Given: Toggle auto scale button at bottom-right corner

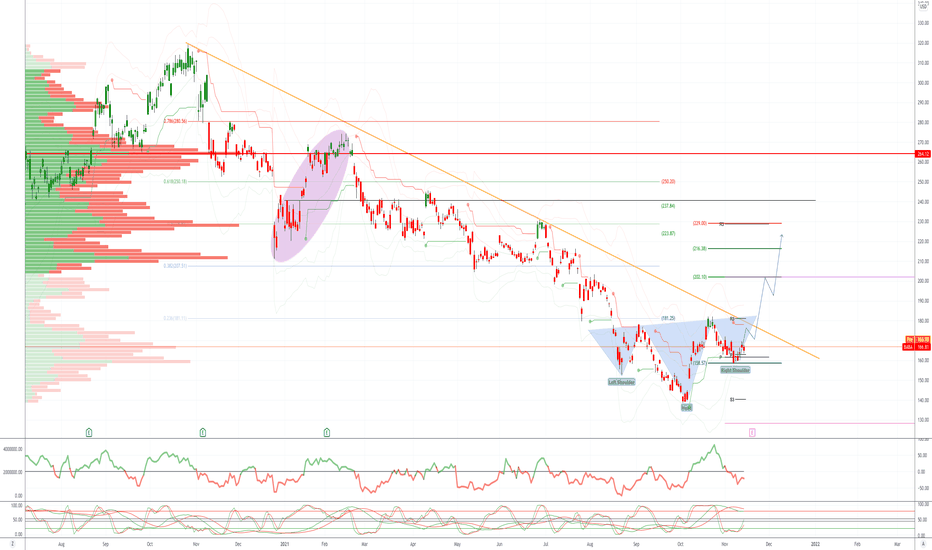Looking at the screenshot, I should click(x=923, y=543).
